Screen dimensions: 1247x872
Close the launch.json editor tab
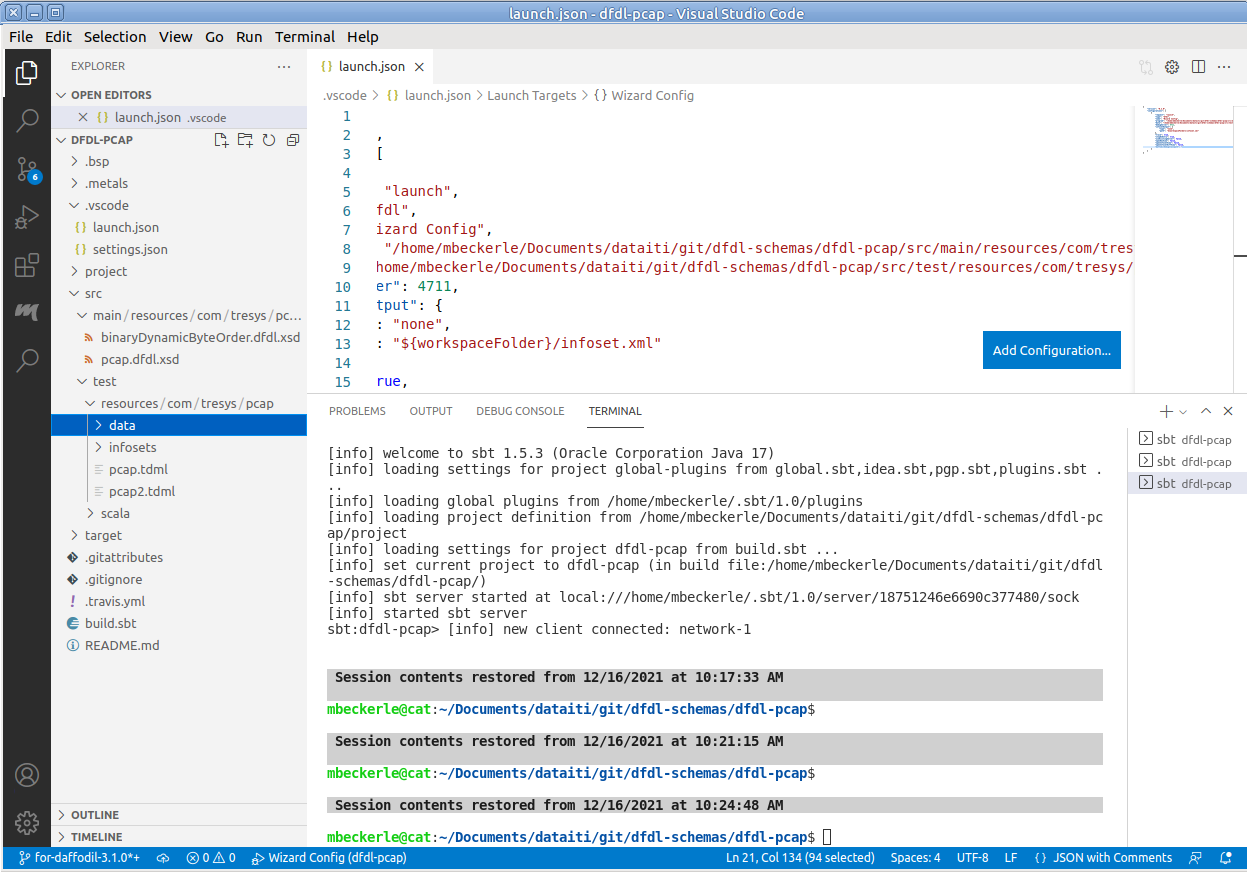pyautogui.click(x=420, y=67)
